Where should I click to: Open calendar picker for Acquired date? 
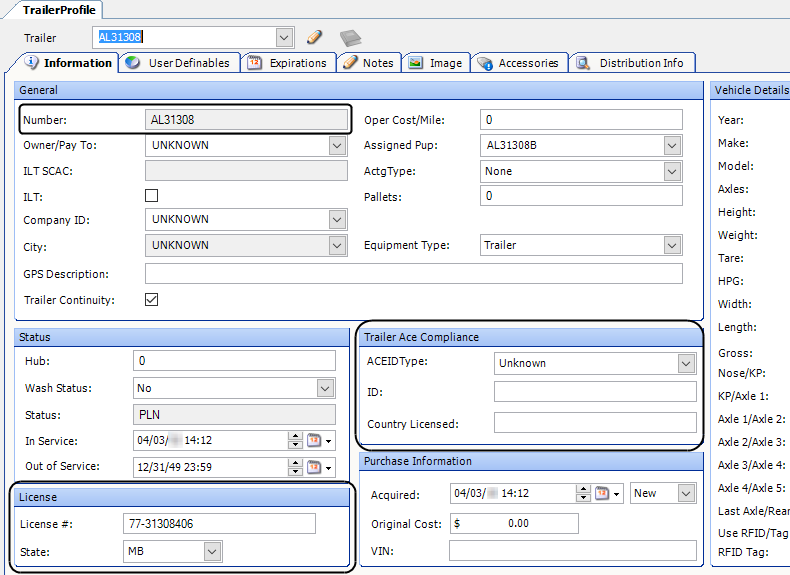point(603,493)
